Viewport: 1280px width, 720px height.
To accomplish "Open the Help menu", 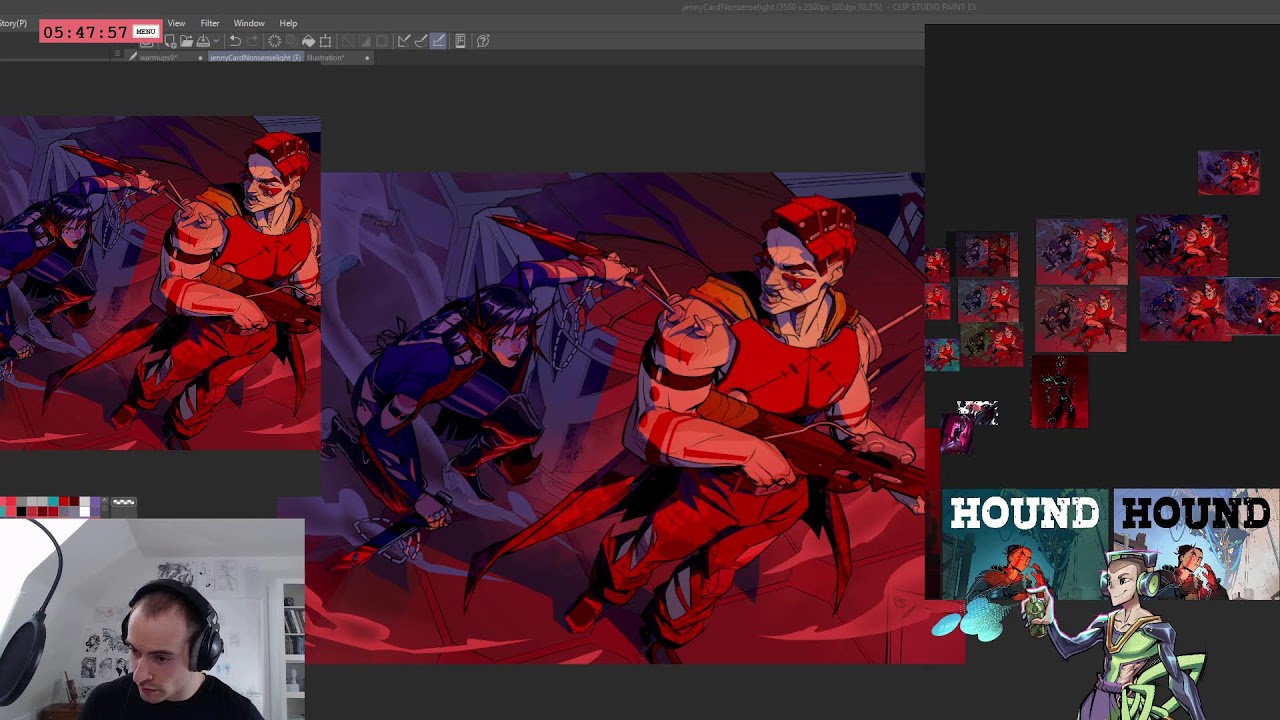I will [x=288, y=23].
